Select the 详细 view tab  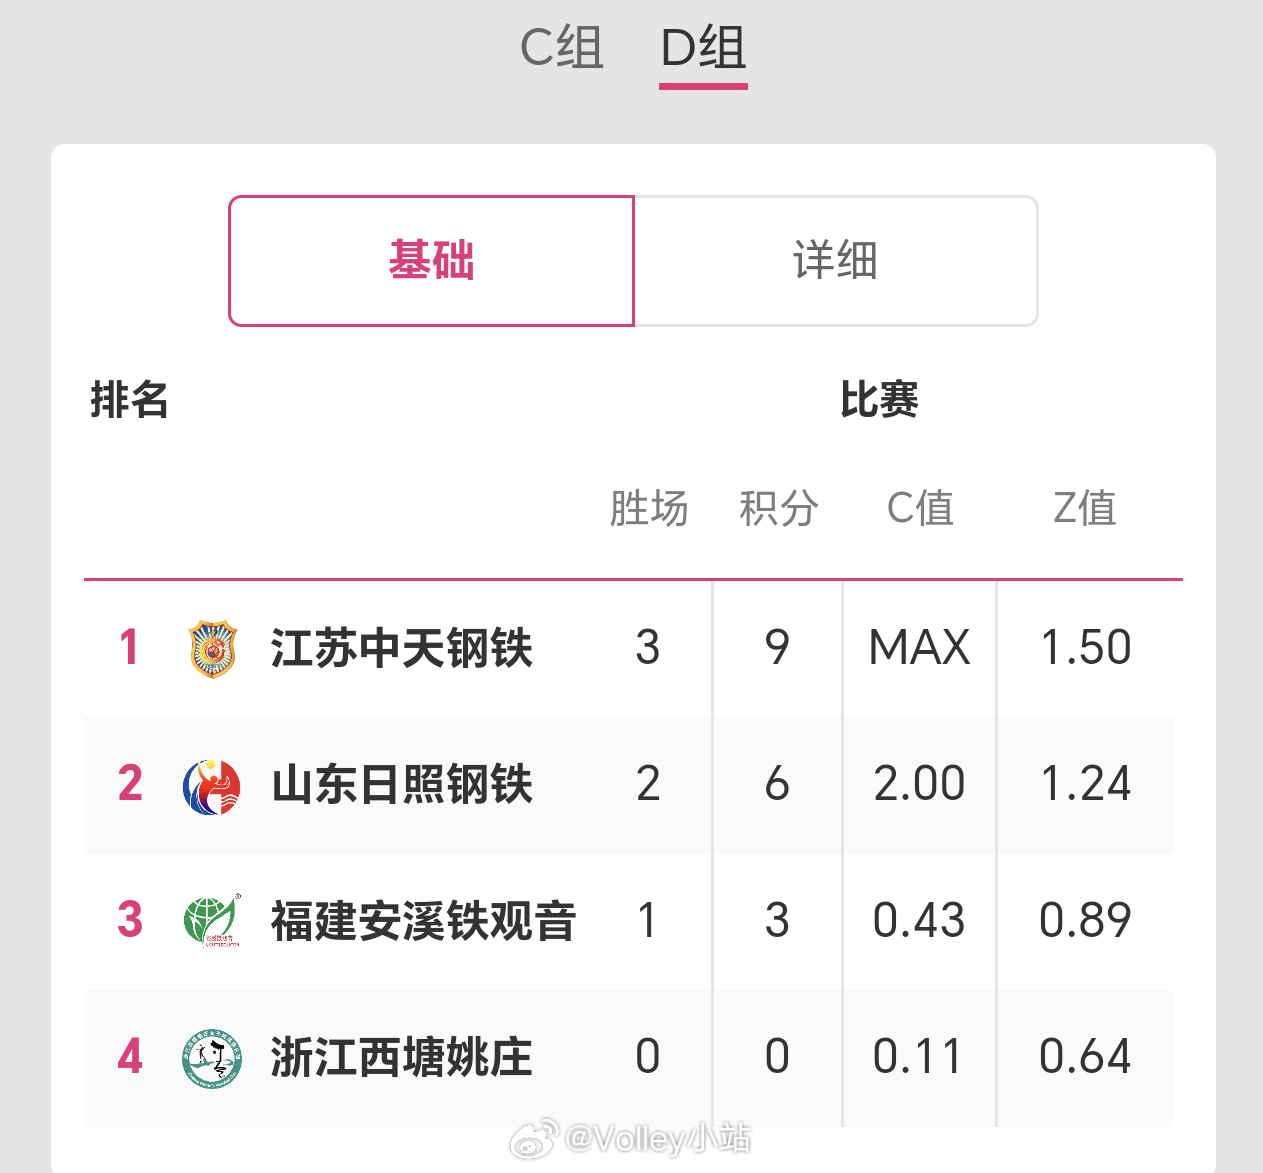pyautogui.click(x=837, y=260)
